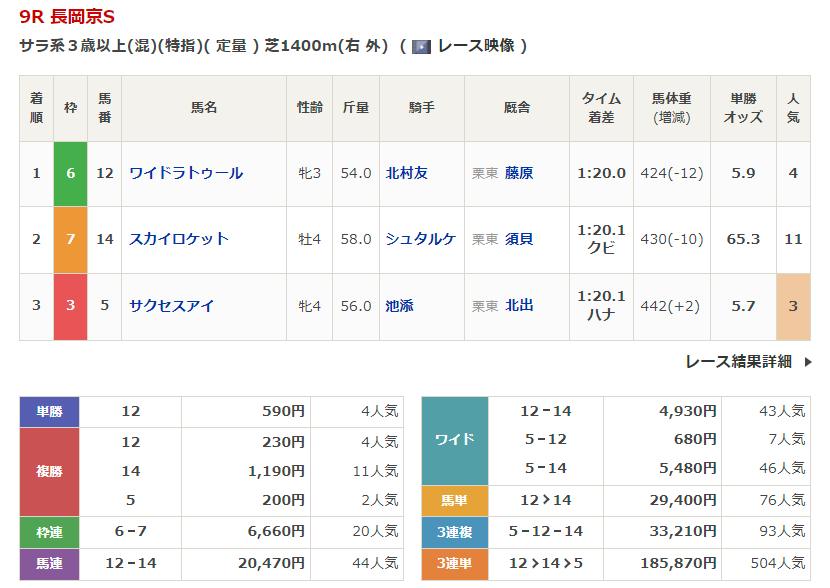Expand レース結果詳細 via arrow icon
Viewport: 830px width, 588px height.
tap(808, 362)
